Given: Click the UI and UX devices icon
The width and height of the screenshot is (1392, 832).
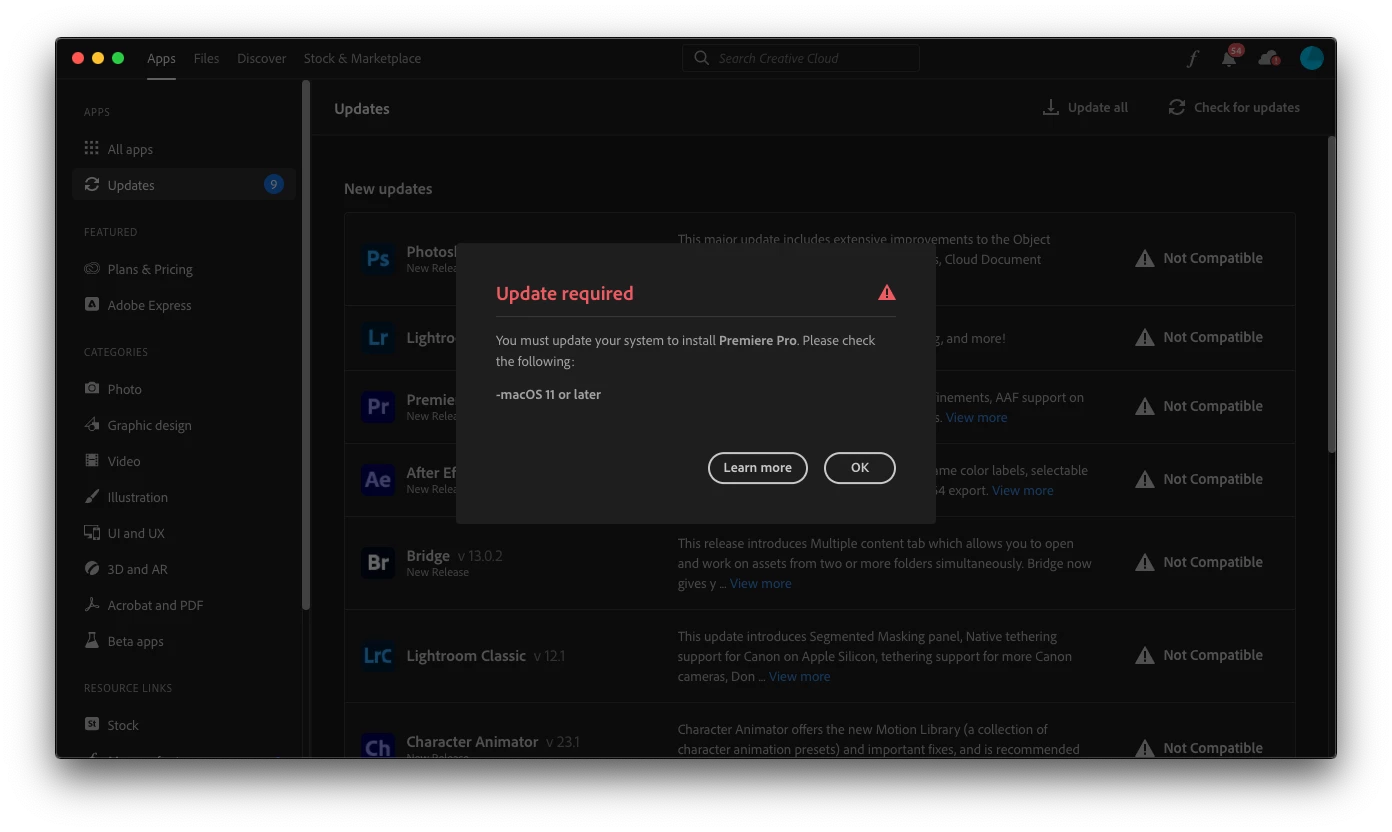Looking at the screenshot, I should (x=92, y=532).
